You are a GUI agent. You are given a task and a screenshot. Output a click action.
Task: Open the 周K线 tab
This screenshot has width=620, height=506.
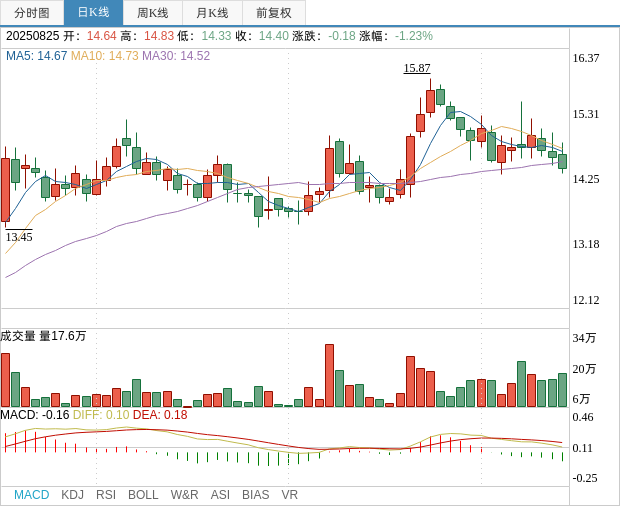(153, 13)
